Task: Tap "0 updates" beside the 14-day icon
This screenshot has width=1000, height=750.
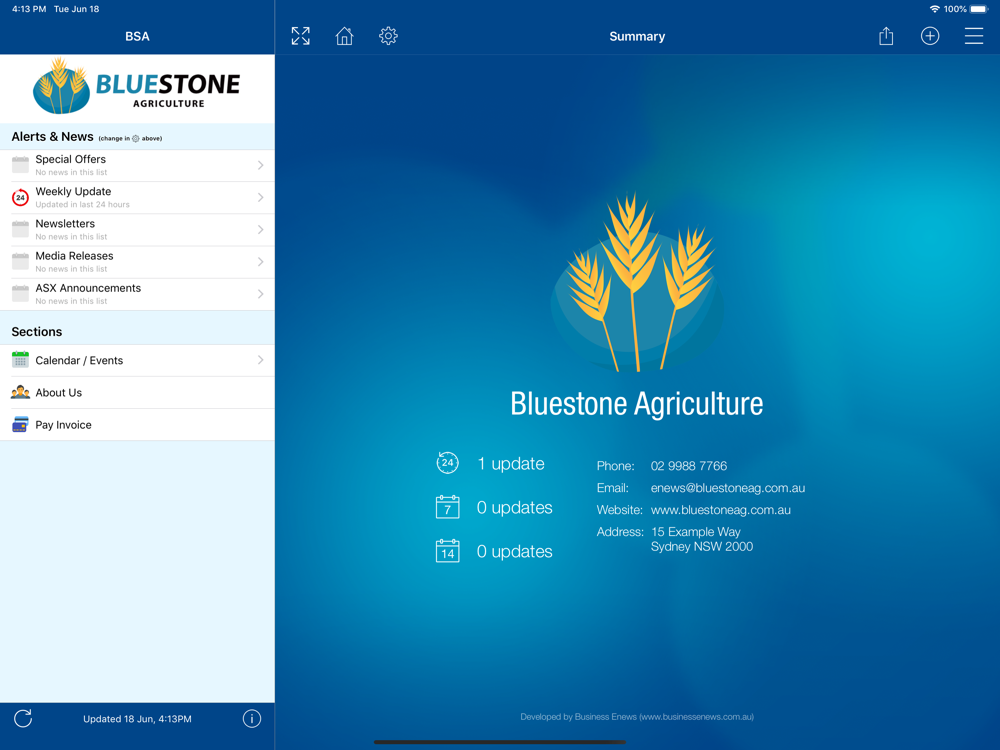Action: click(515, 552)
